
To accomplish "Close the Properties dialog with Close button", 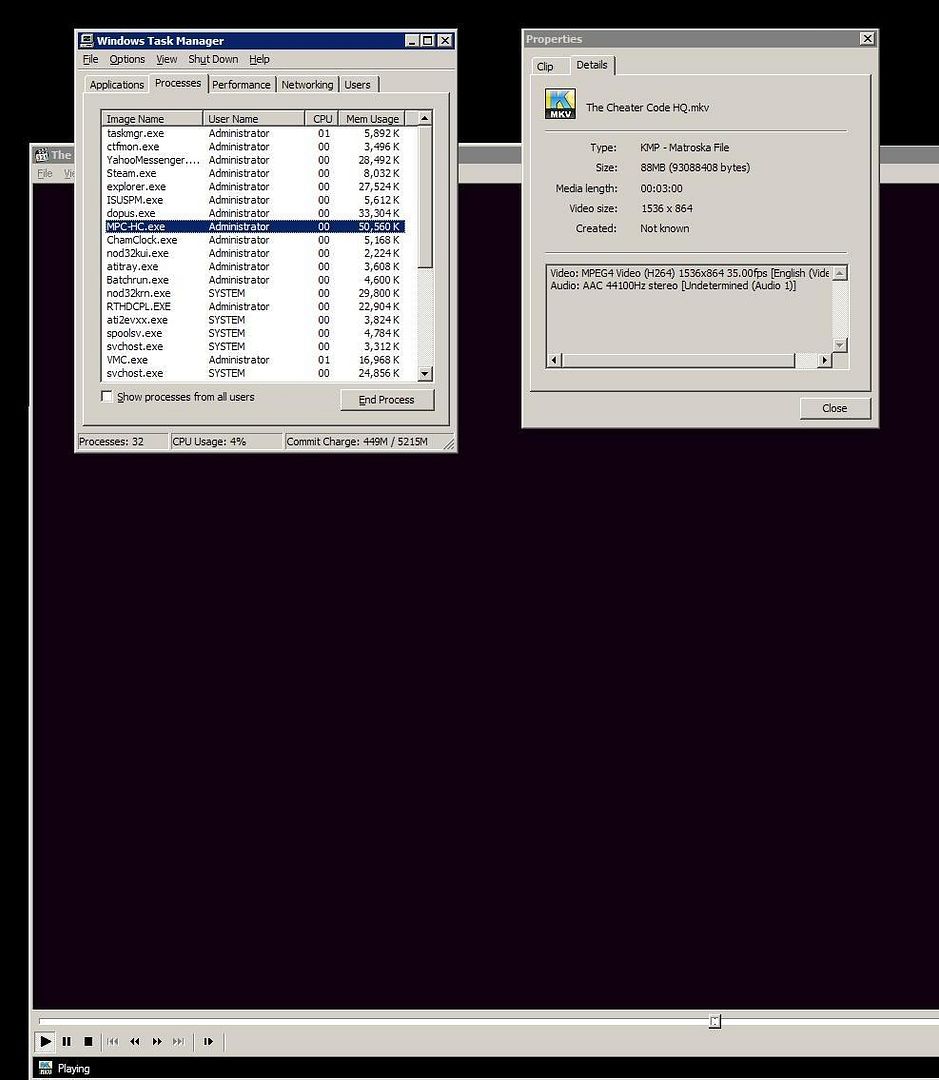I will [x=834, y=408].
